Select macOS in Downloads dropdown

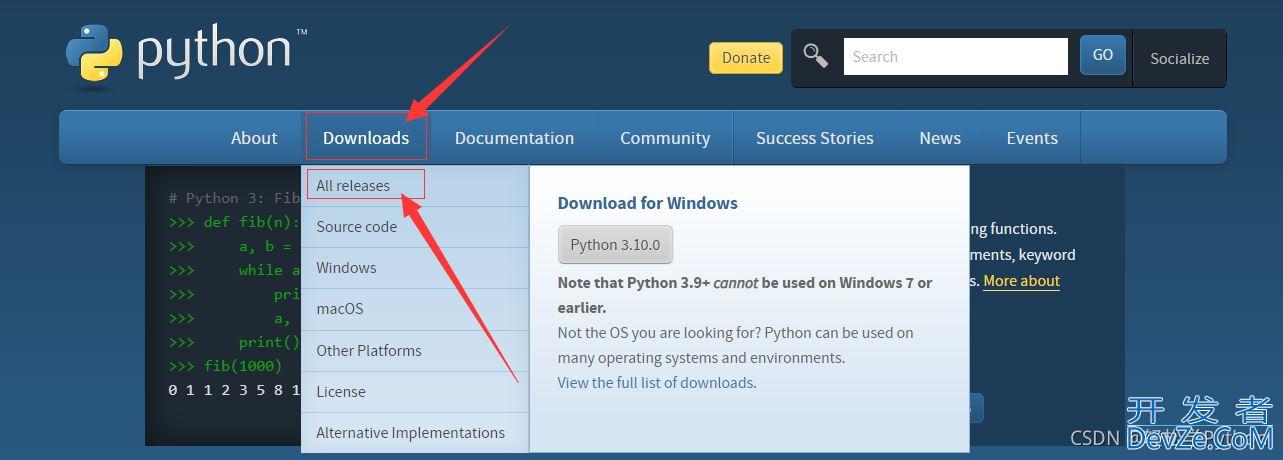pyautogui.click(x=415, y=309)
